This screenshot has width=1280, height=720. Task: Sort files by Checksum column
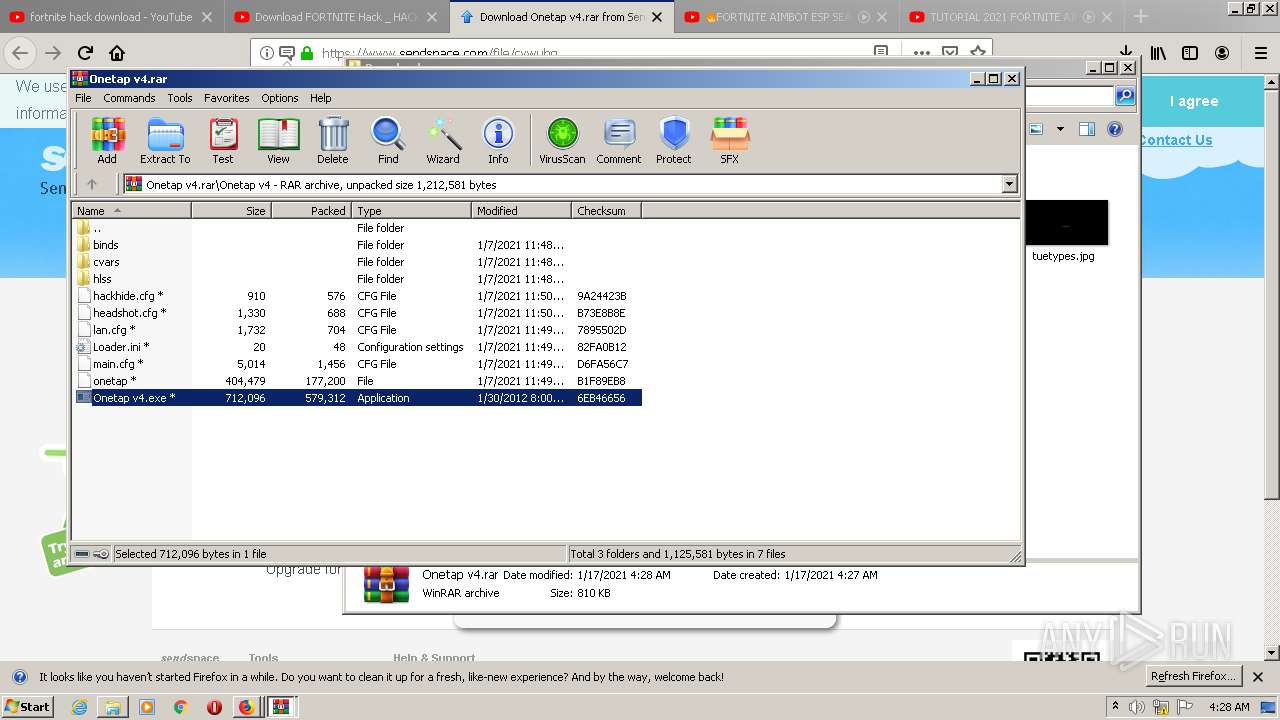606,210
